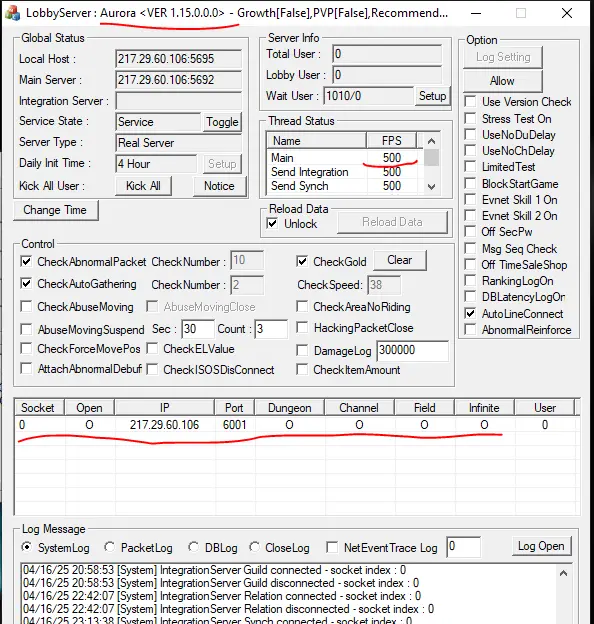Clear the CheckGold data with the Clear button
Screen dimensions: 594x624
[x=399, y=260]
